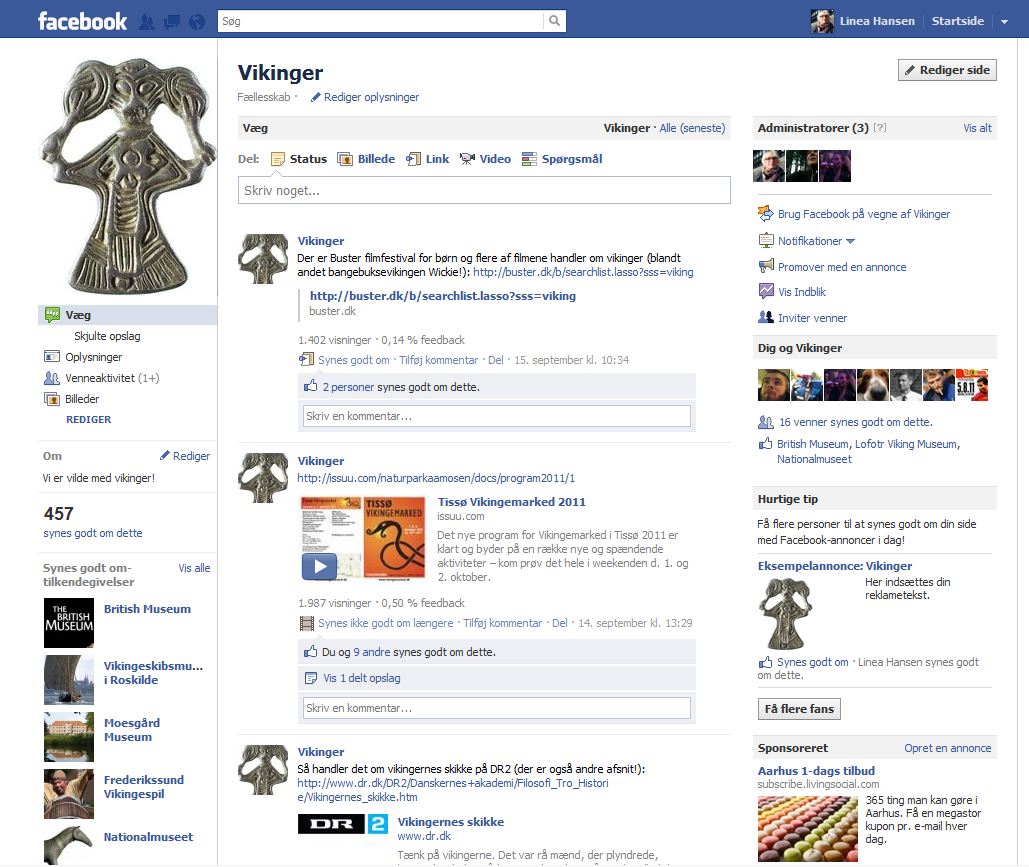Click thumbs-up icon beside 2 personer
Screen dimensions: 1029x867
coord(310,386)
